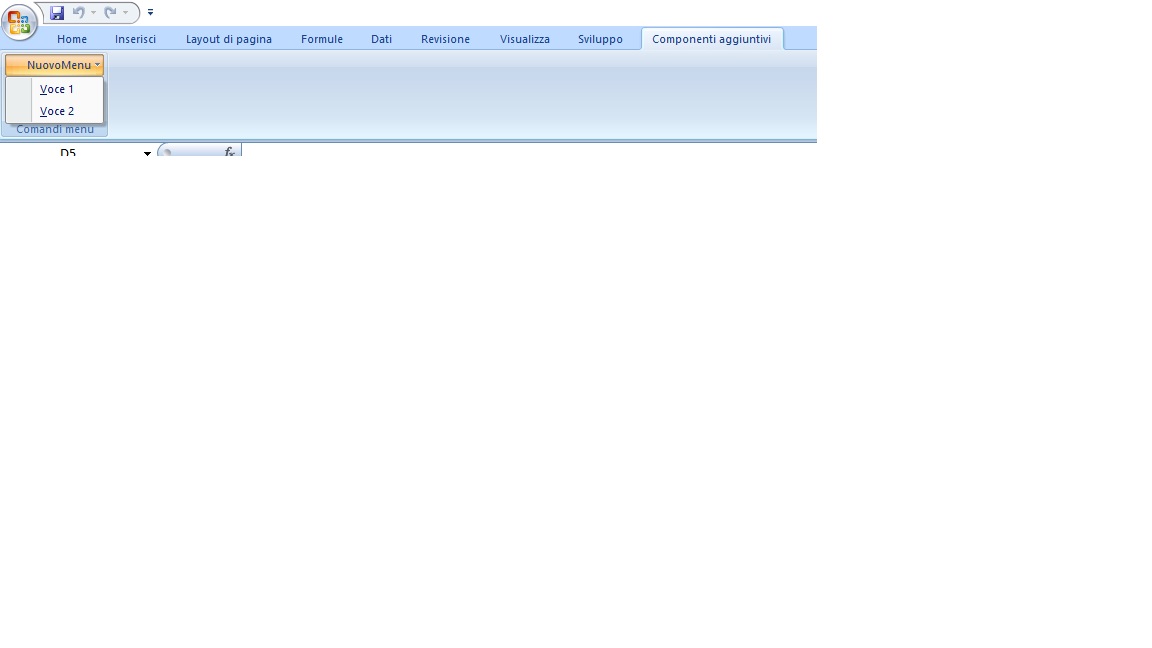Open the Office button menu
The height and width of the screenshot is (648, 1152).
pyautogui.click(x=19, y=22)
